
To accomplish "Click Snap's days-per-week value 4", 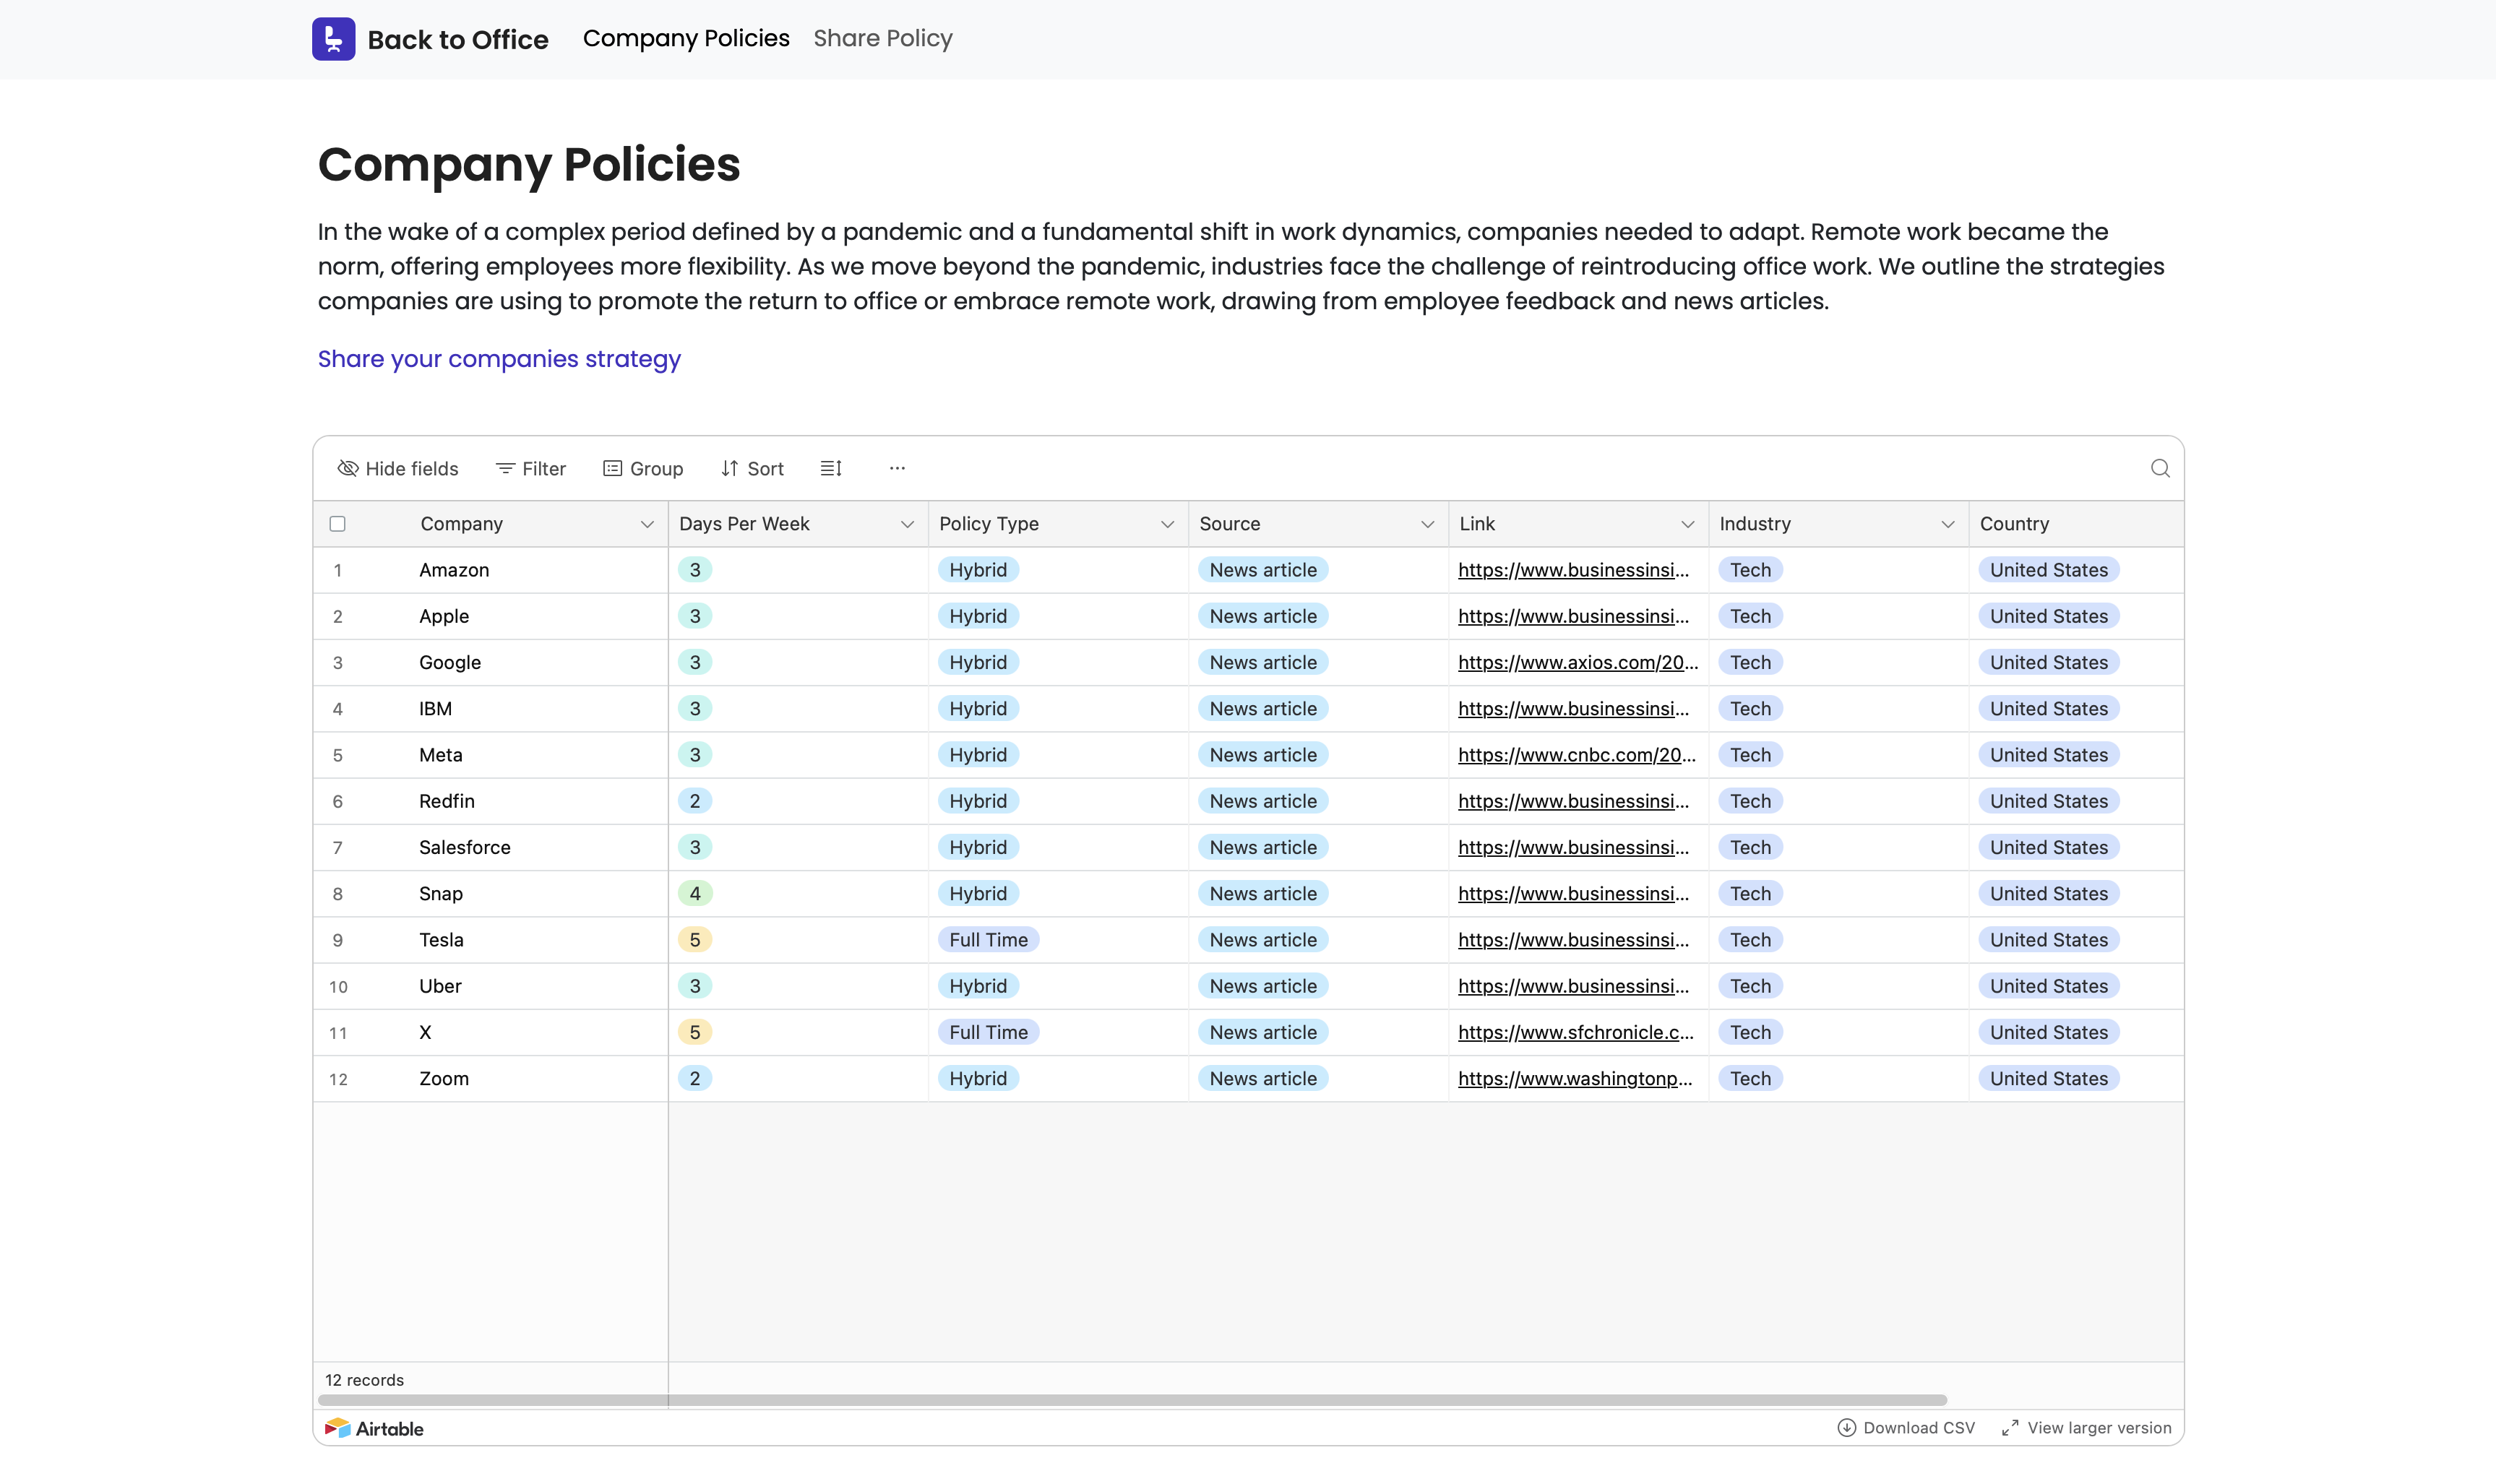I will tap(695, 893).
